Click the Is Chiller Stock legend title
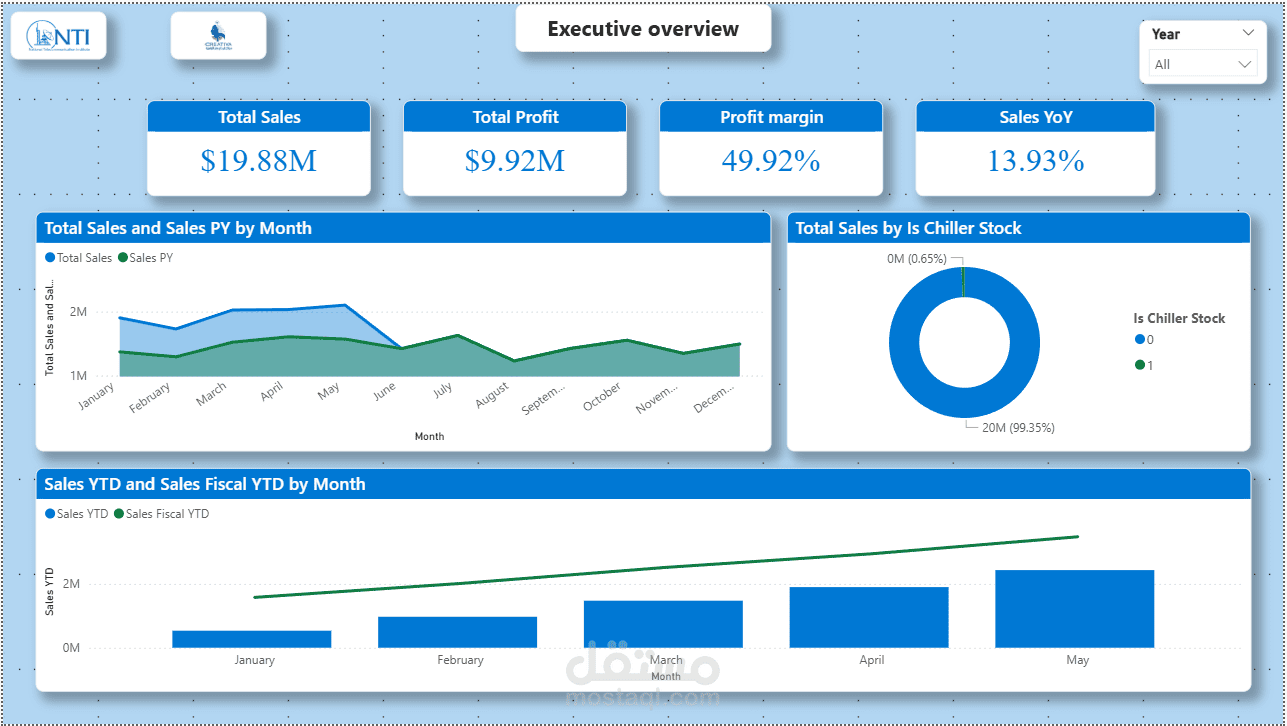Screen dimensions: 1287x726 point(1179,318)
